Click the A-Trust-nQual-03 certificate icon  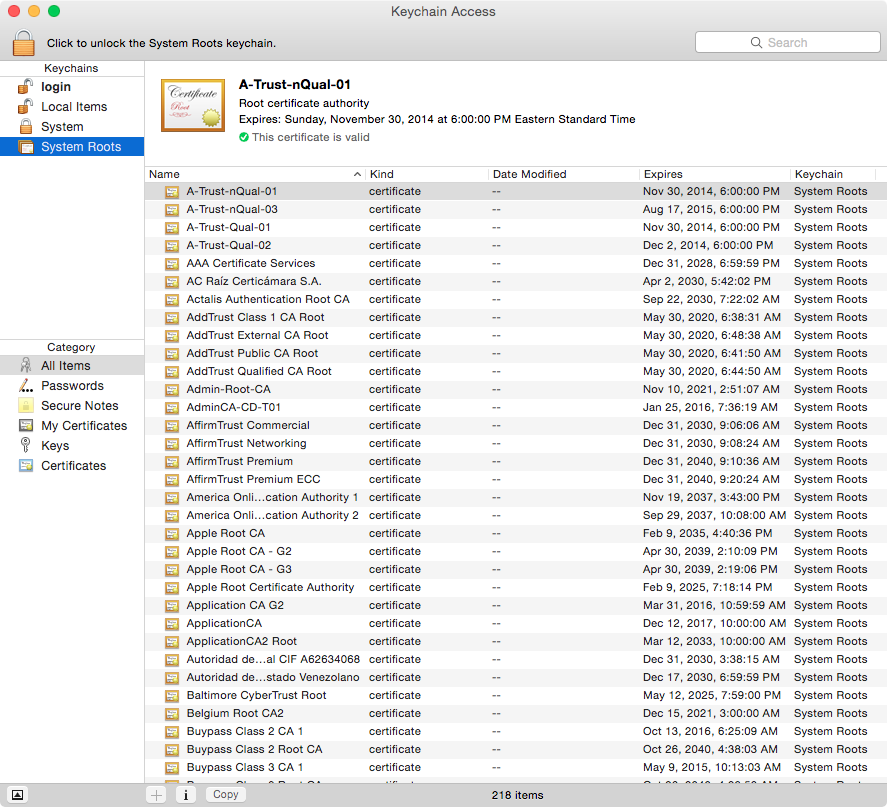point(172,210)
